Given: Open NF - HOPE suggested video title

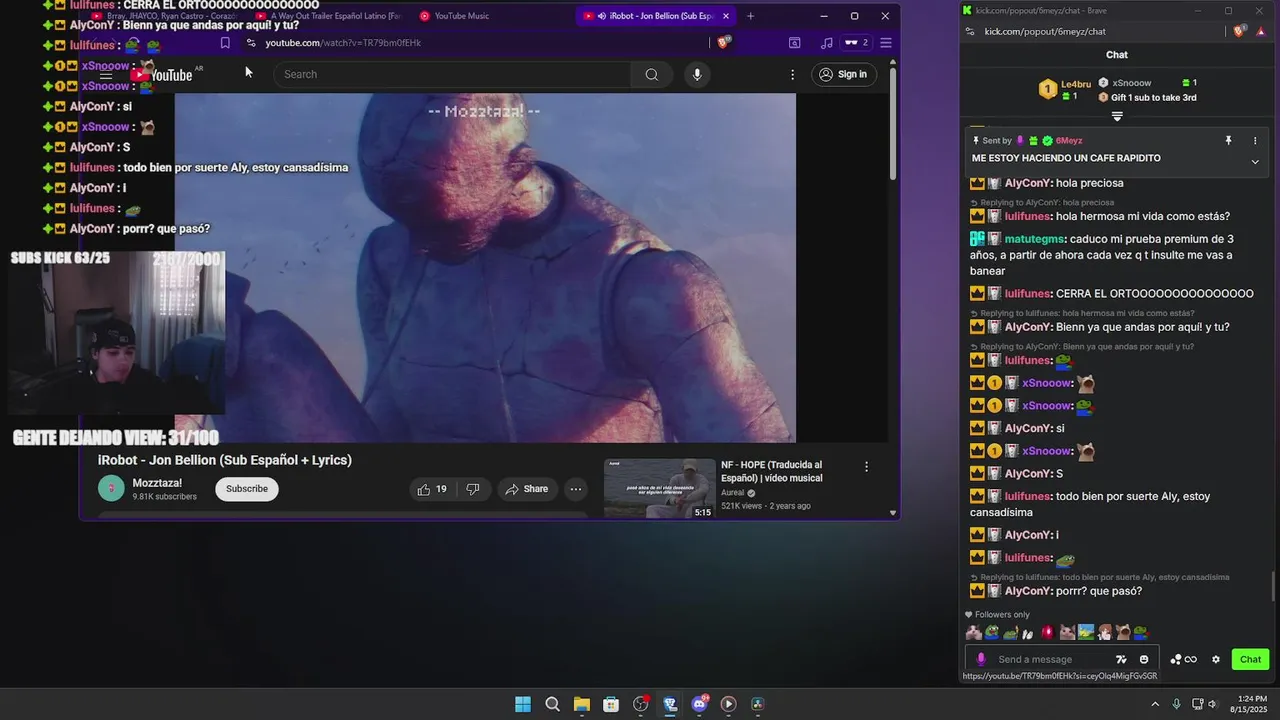Looking at the screenshot, I should coord(772,471).
